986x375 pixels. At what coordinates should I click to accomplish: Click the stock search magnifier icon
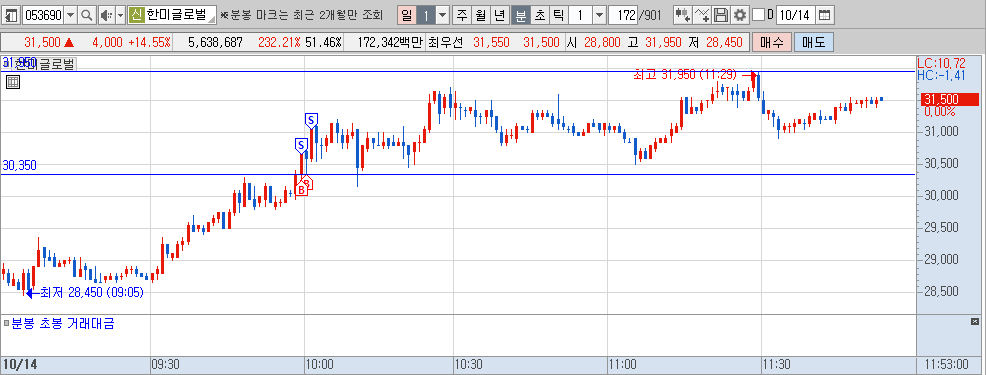(x=87, y=14)
